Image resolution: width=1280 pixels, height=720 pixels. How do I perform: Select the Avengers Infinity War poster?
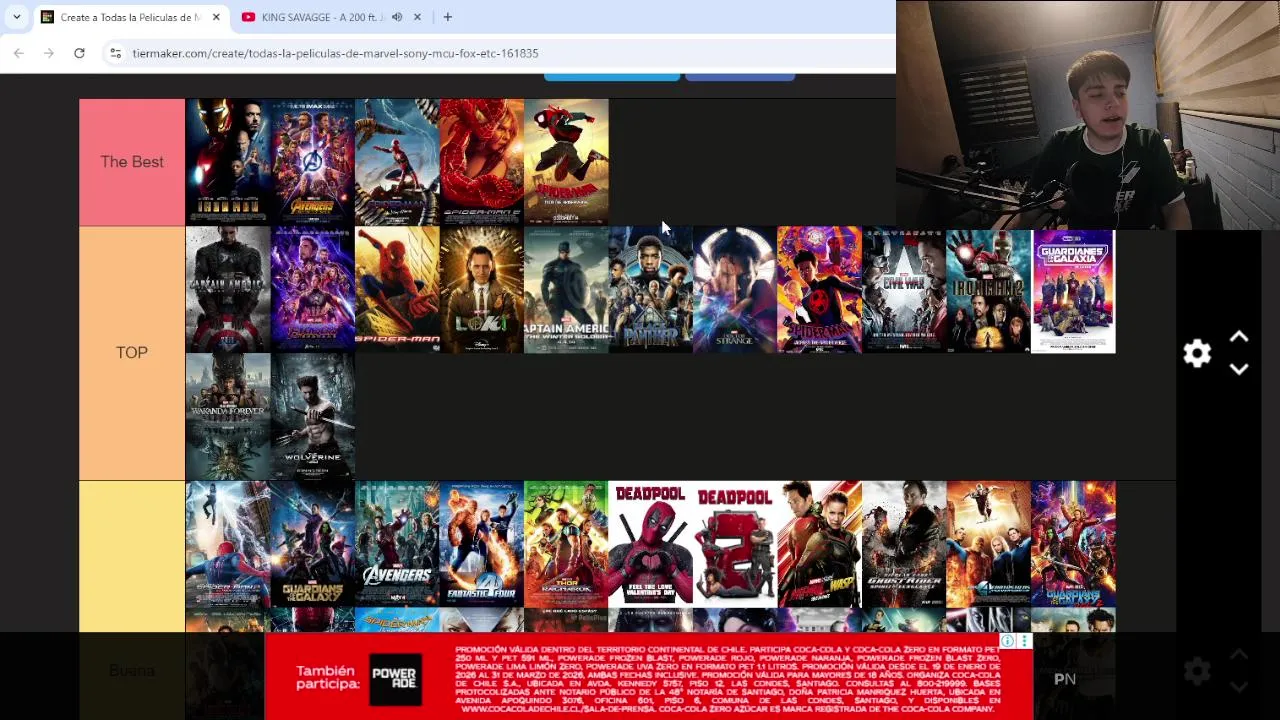coord(312,162)
